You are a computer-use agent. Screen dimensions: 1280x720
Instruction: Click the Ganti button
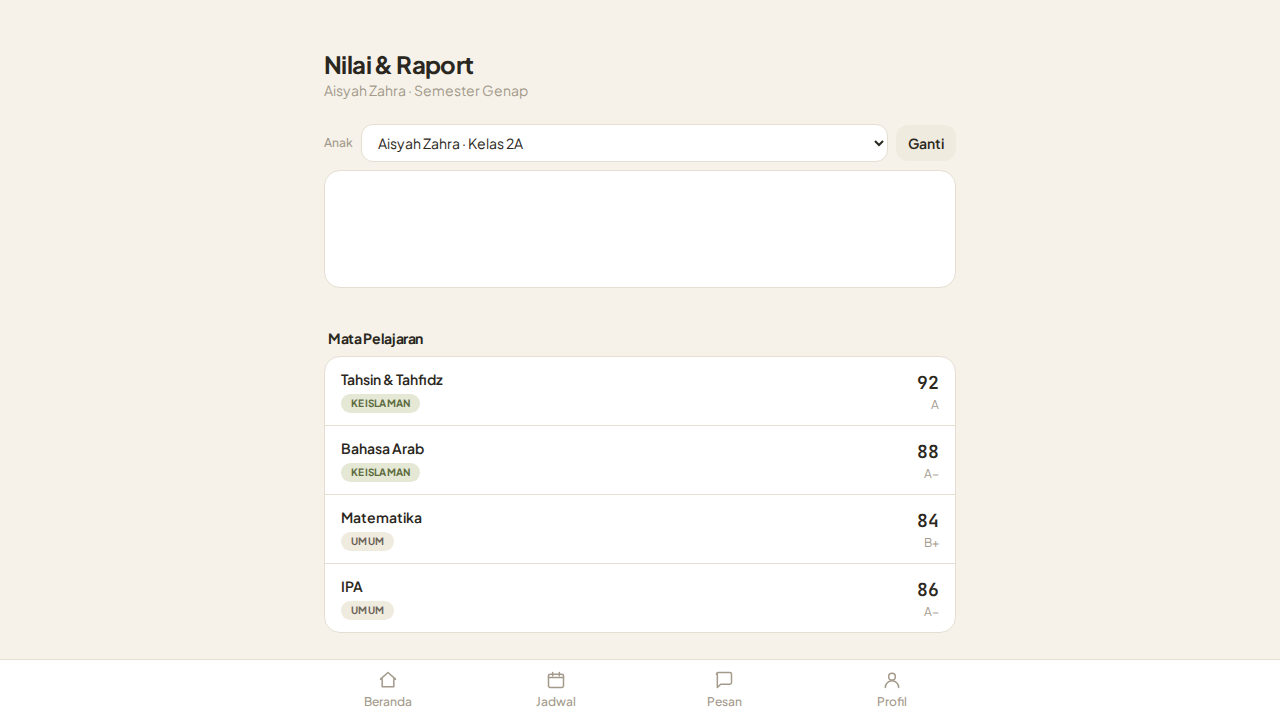[x=926, y=143]
